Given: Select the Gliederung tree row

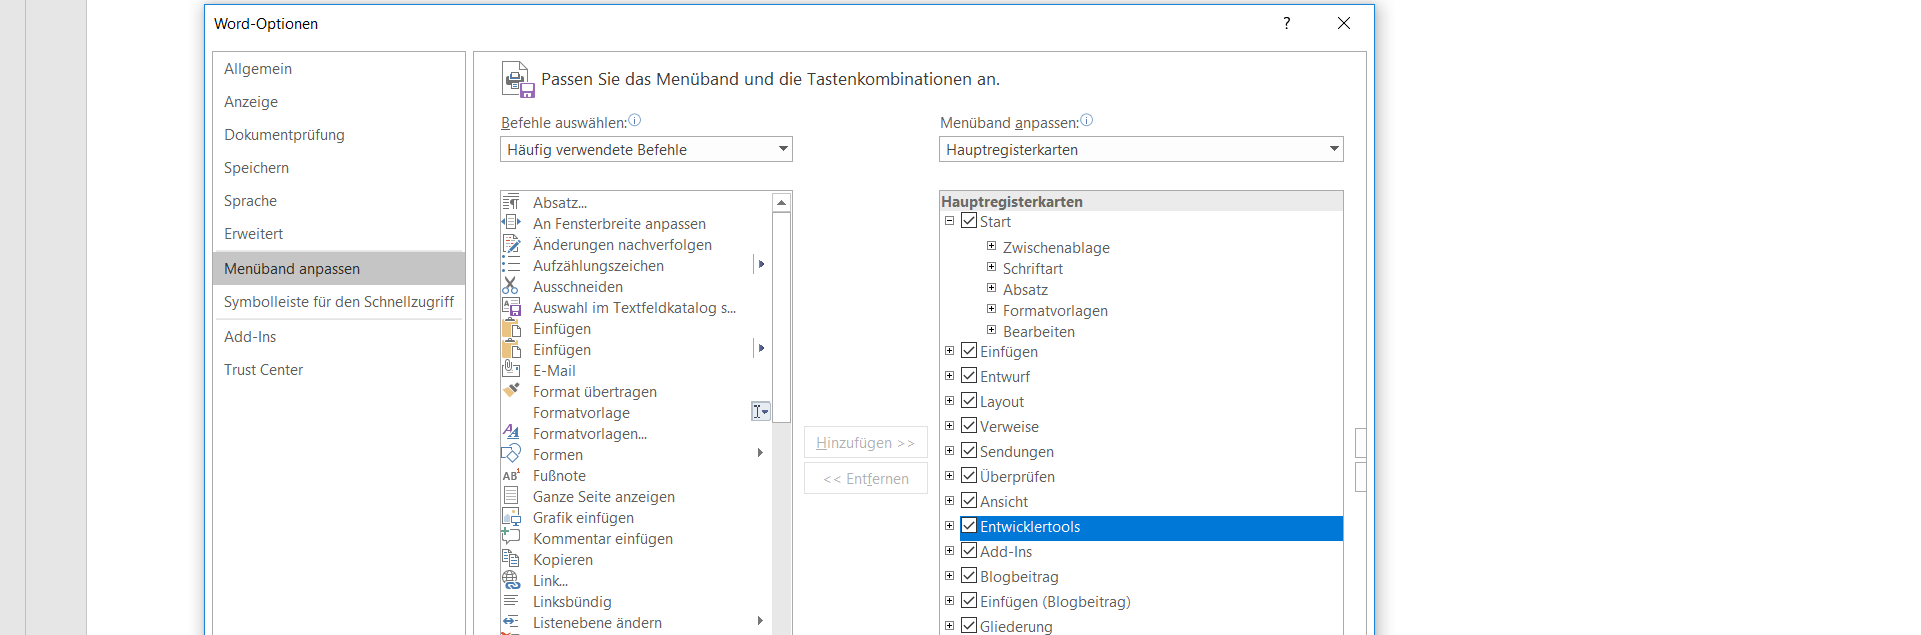Looking at the screenshot, I should tap(1016, 627).
